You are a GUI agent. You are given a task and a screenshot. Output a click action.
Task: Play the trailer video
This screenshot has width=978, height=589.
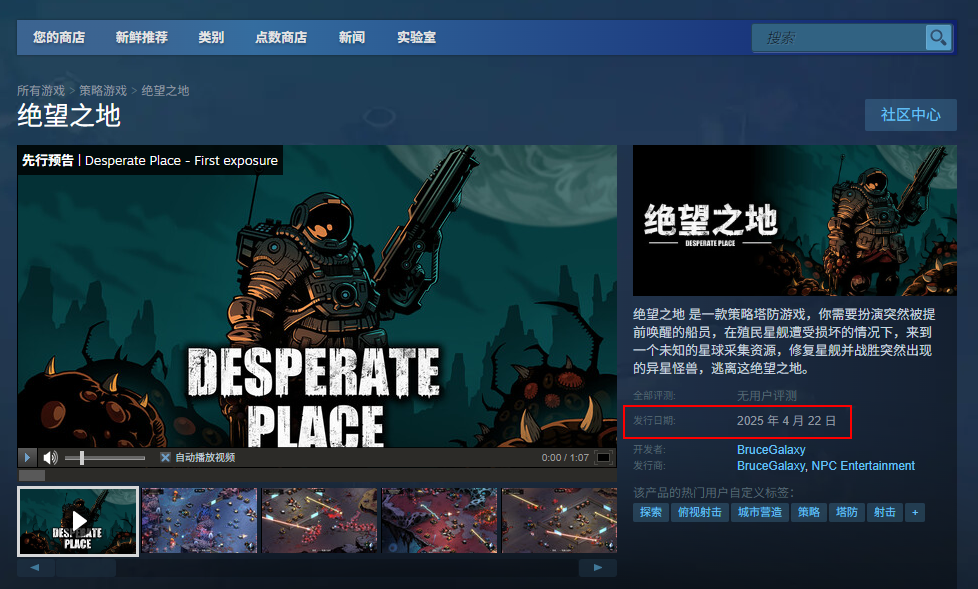click(27, 457)
